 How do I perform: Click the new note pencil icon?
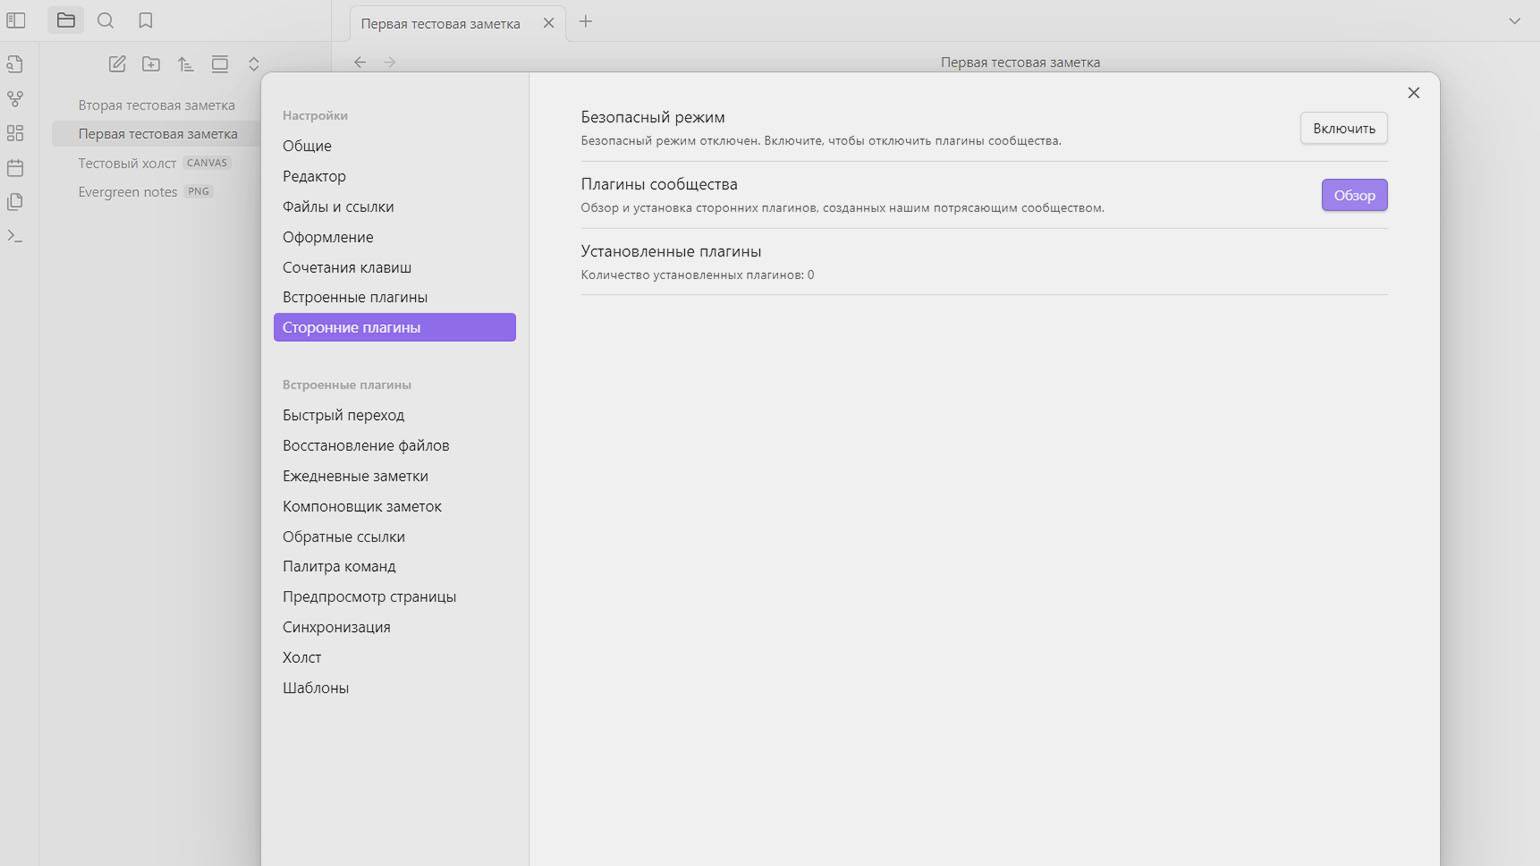tap(117, 64)
